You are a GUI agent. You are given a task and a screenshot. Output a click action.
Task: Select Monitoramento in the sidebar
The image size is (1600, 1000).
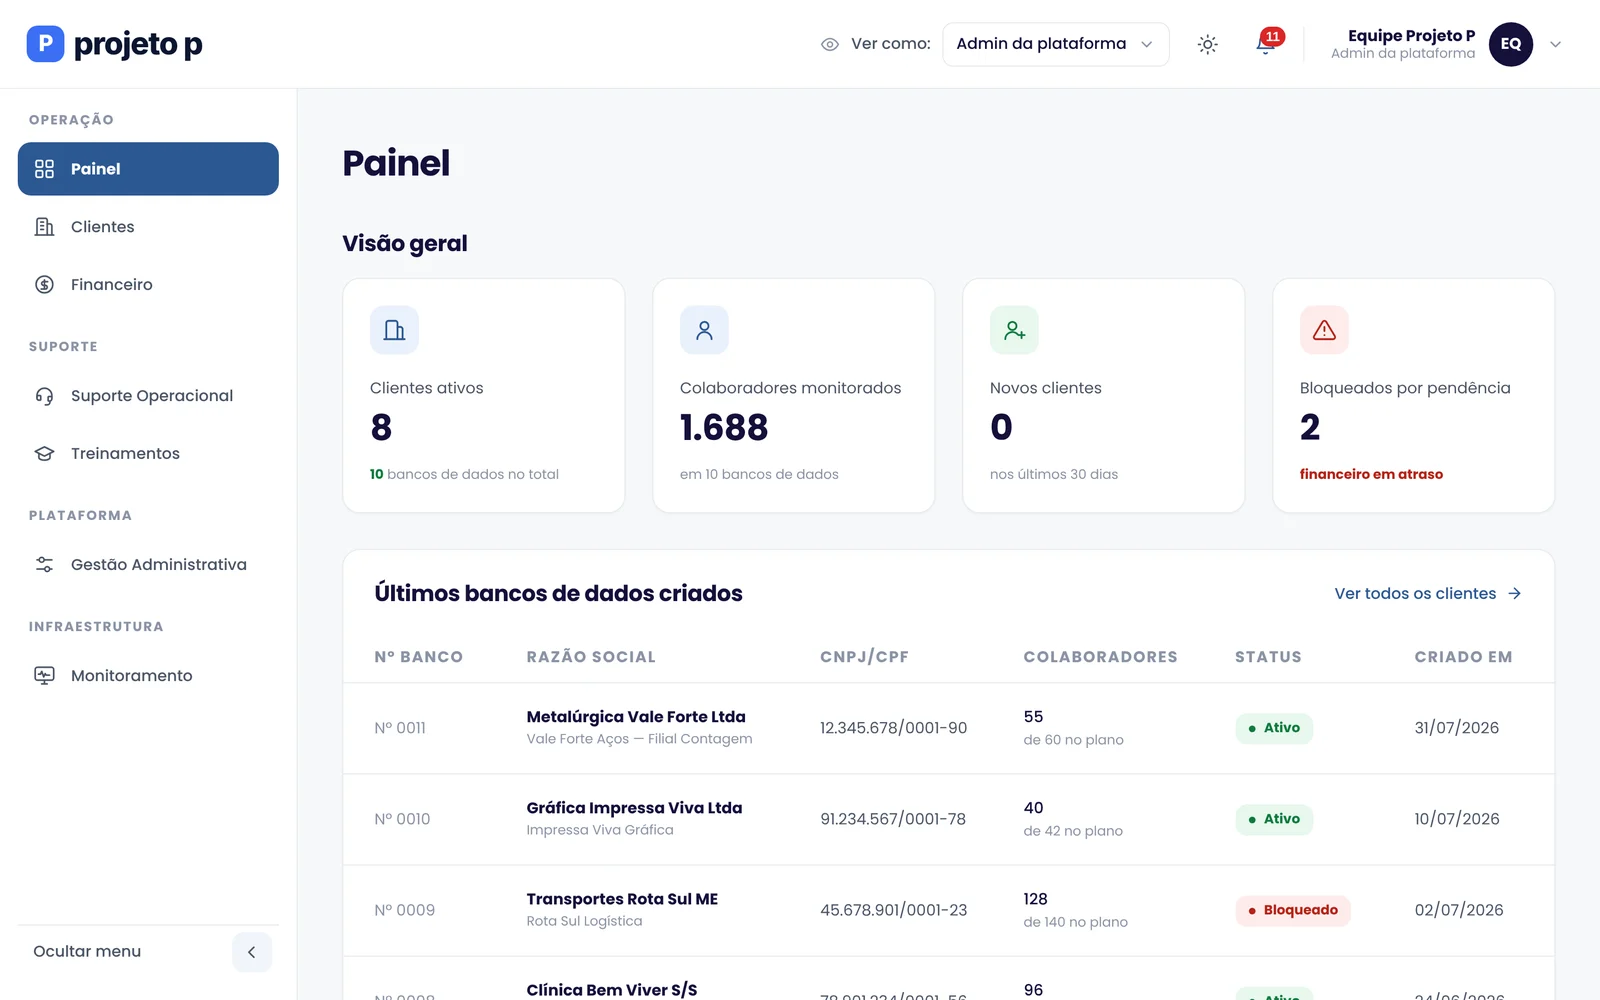(148, 676)
